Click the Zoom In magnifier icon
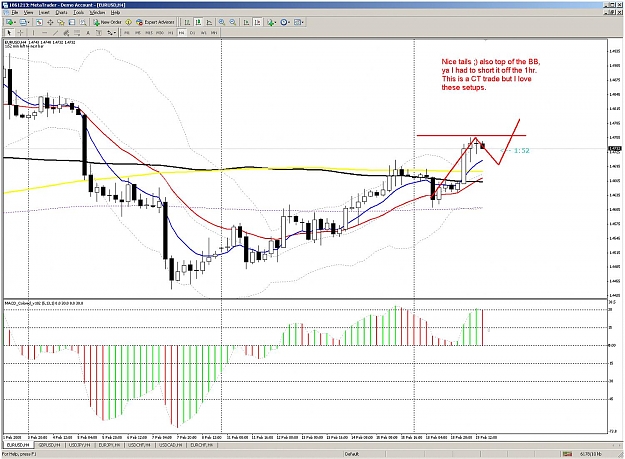 (222, 22)
